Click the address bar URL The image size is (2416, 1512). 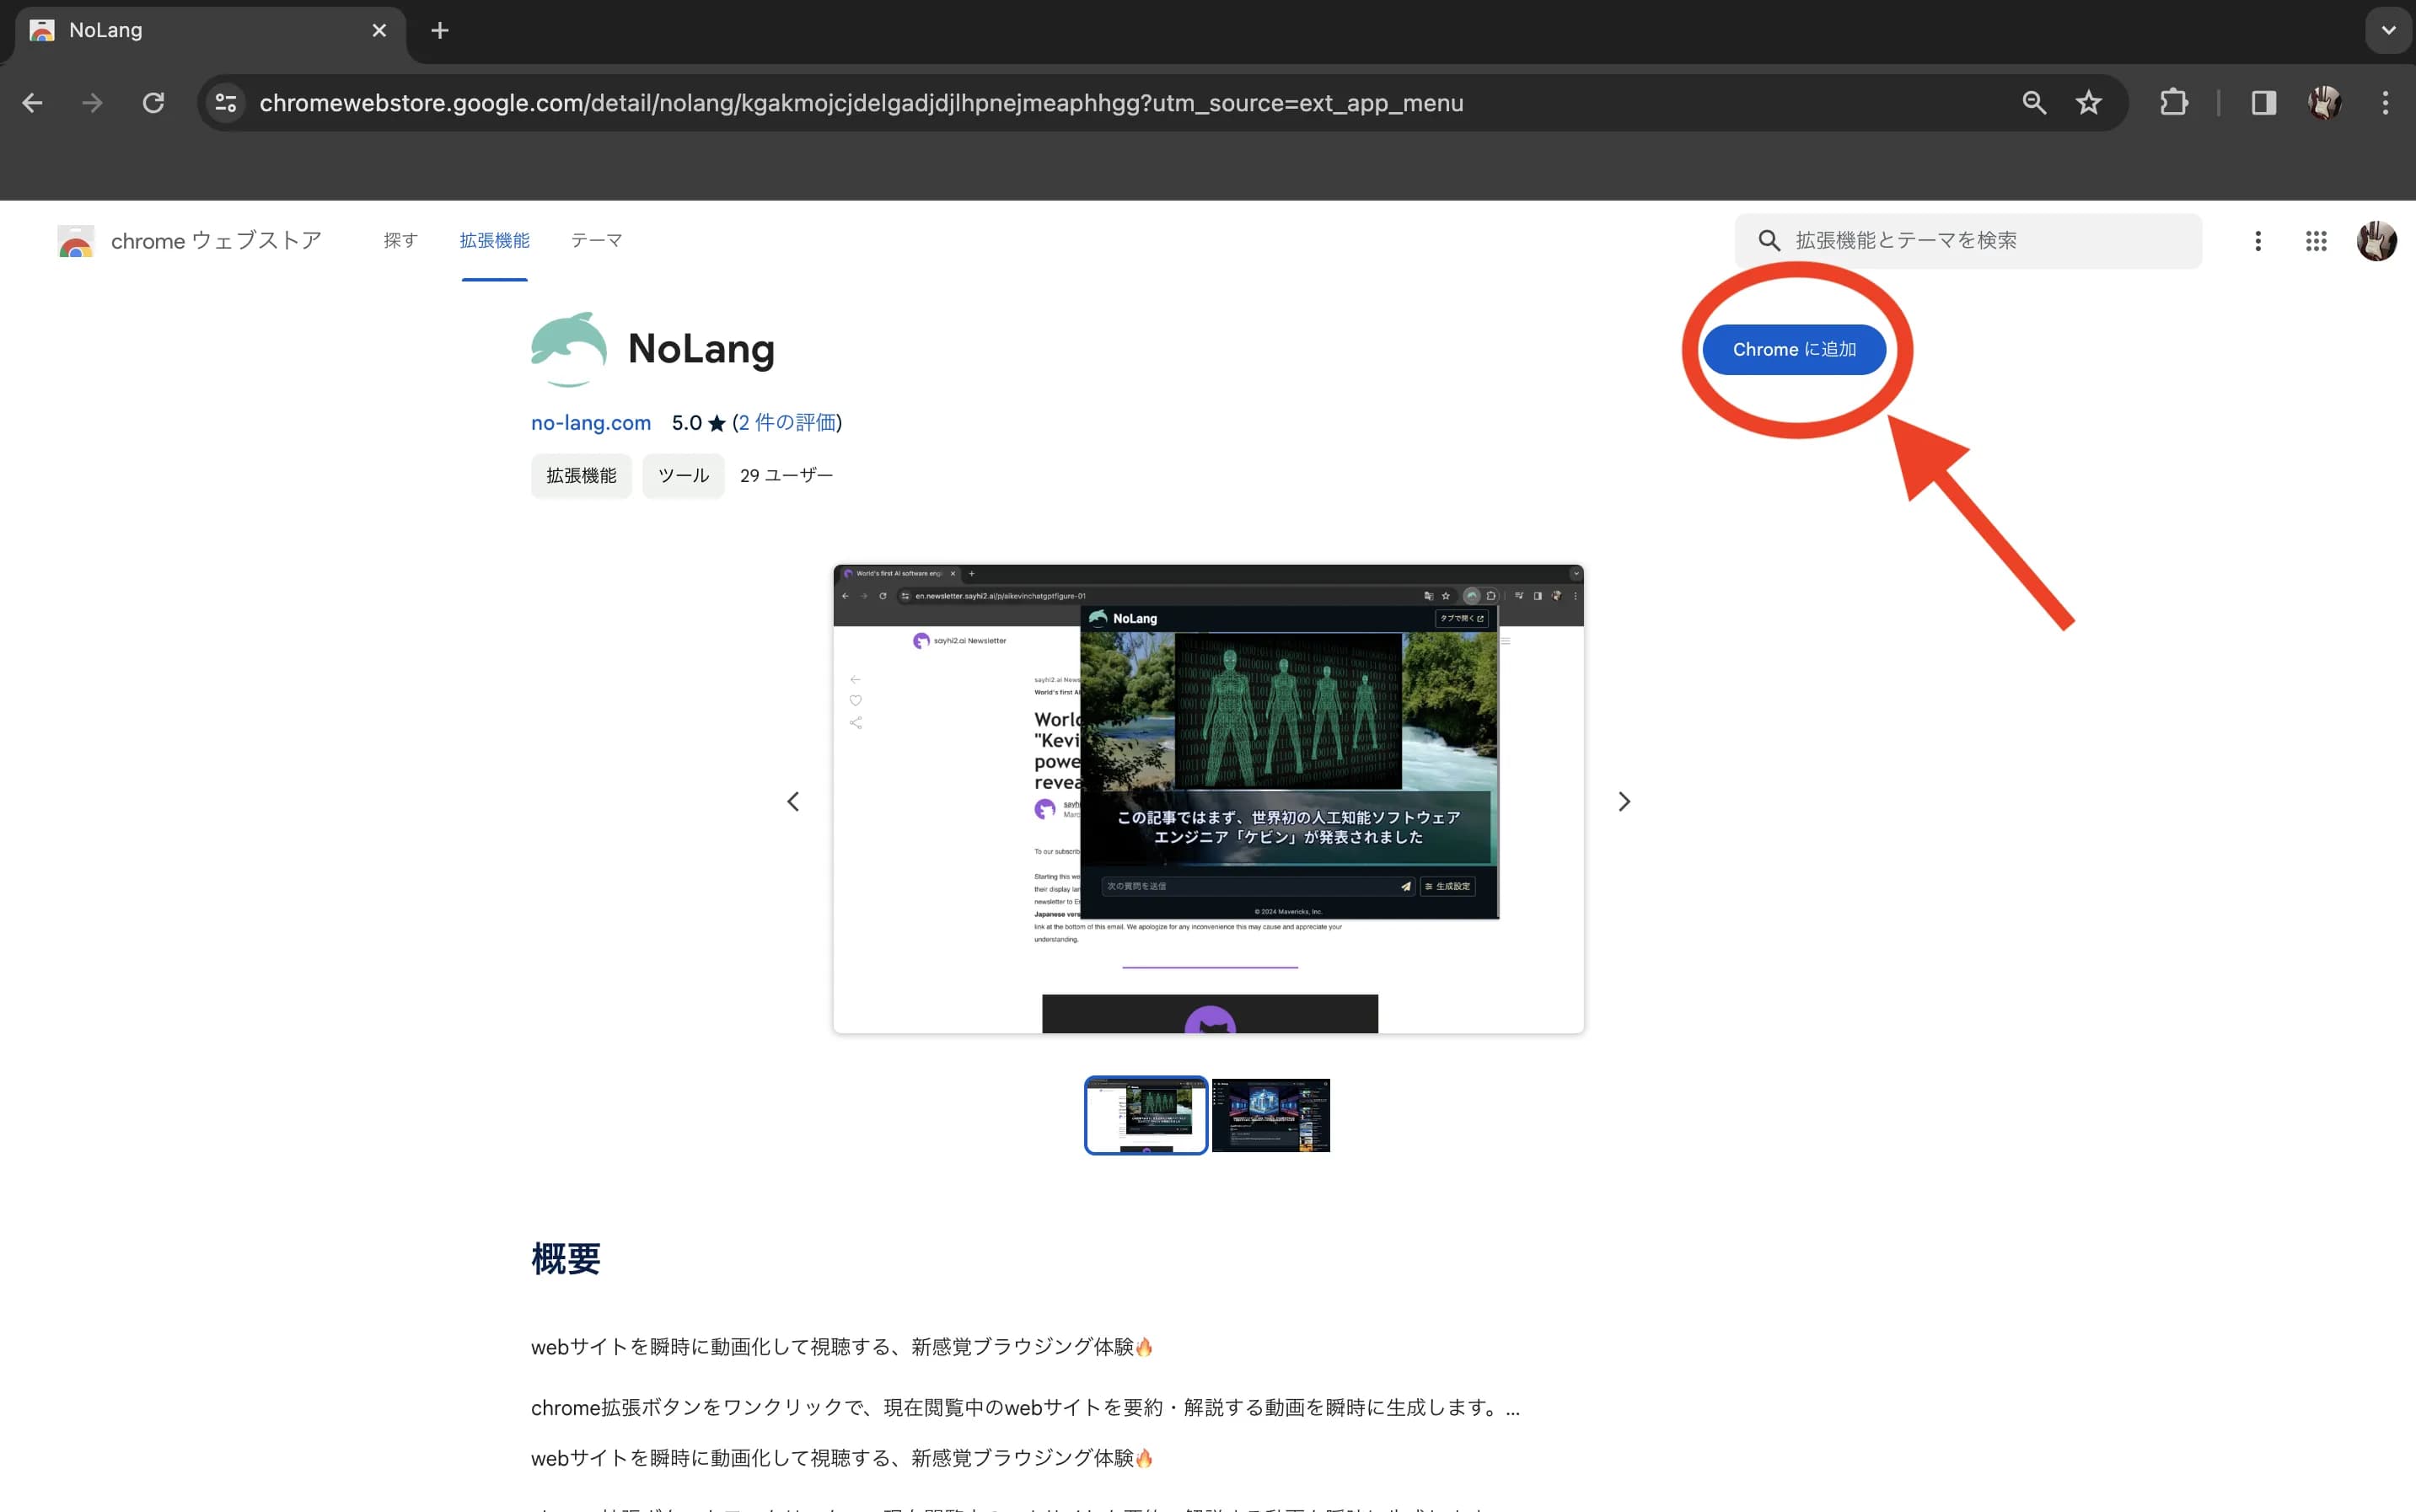tap(861, 103)
